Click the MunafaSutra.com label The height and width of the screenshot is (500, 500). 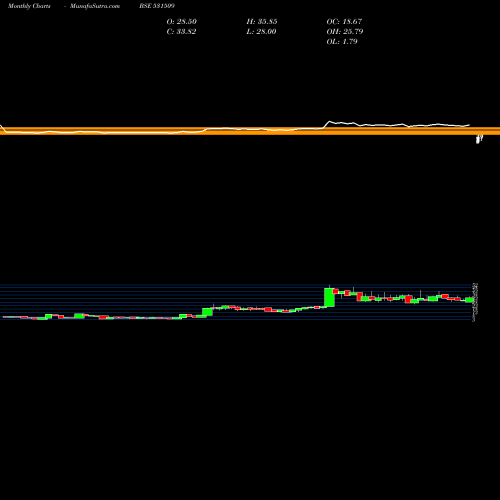pos(95,6)
